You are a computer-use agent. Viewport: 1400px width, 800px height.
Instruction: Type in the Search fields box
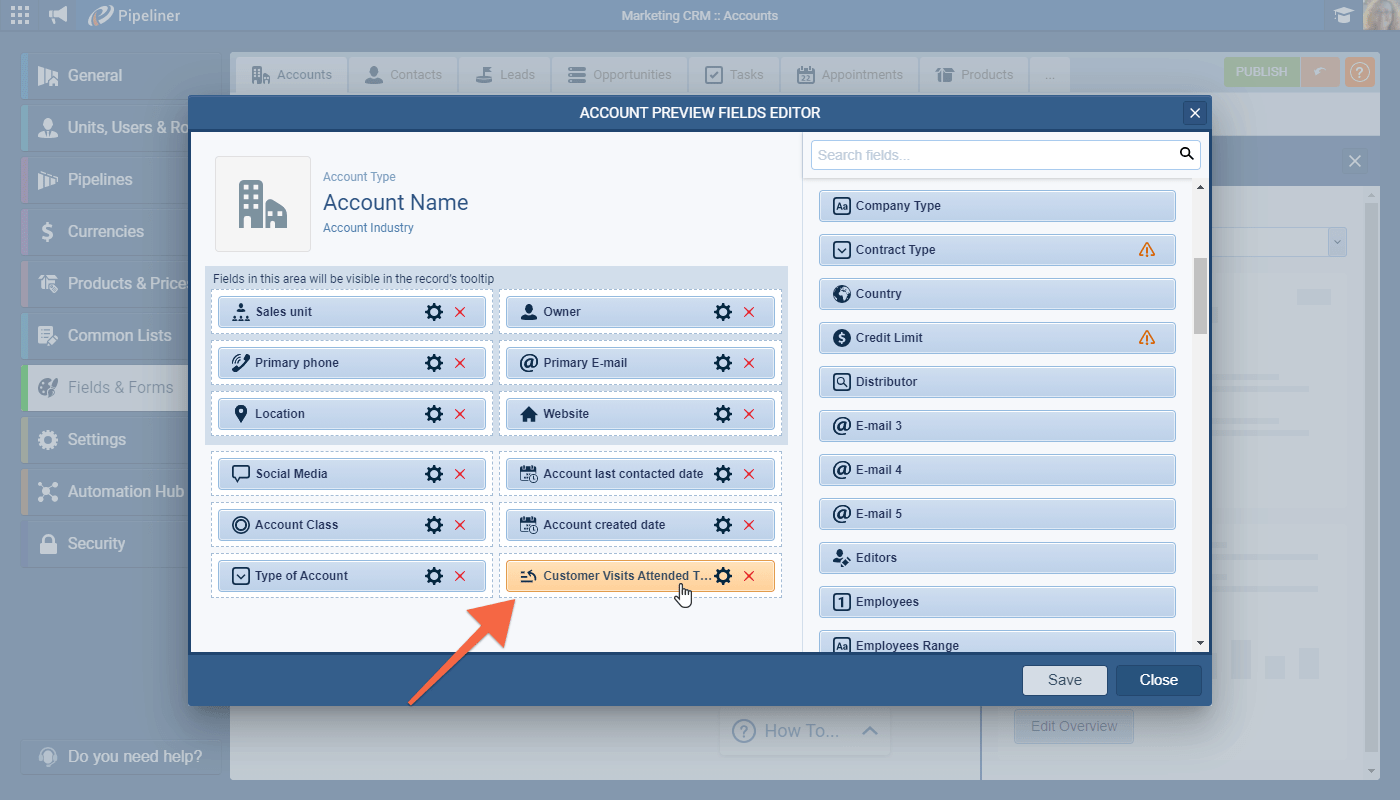pos(990,155)
